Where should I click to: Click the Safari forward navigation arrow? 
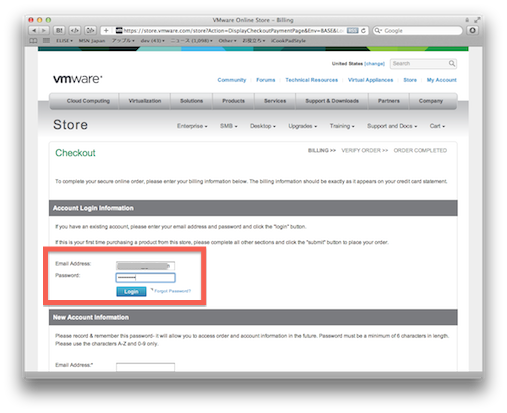point(44,31)
